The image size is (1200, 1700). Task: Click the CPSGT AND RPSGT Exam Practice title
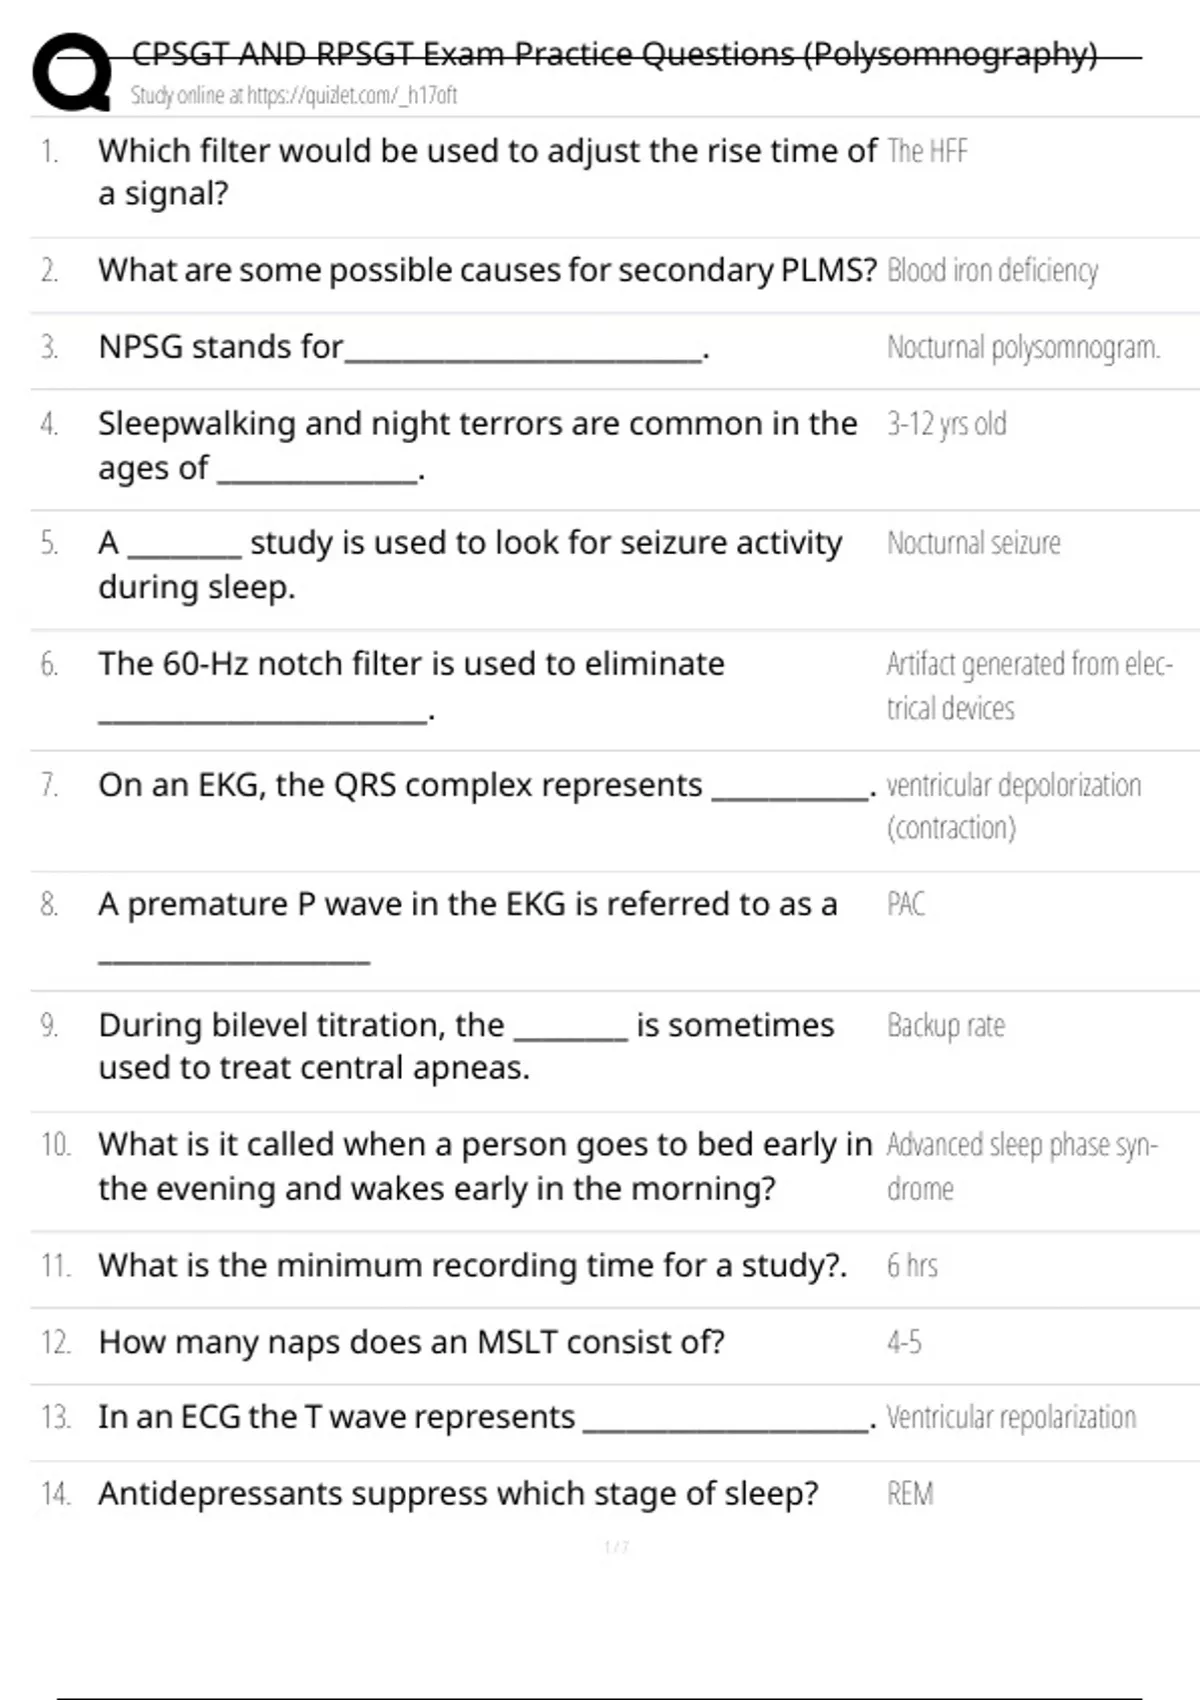tap(614, 53)
